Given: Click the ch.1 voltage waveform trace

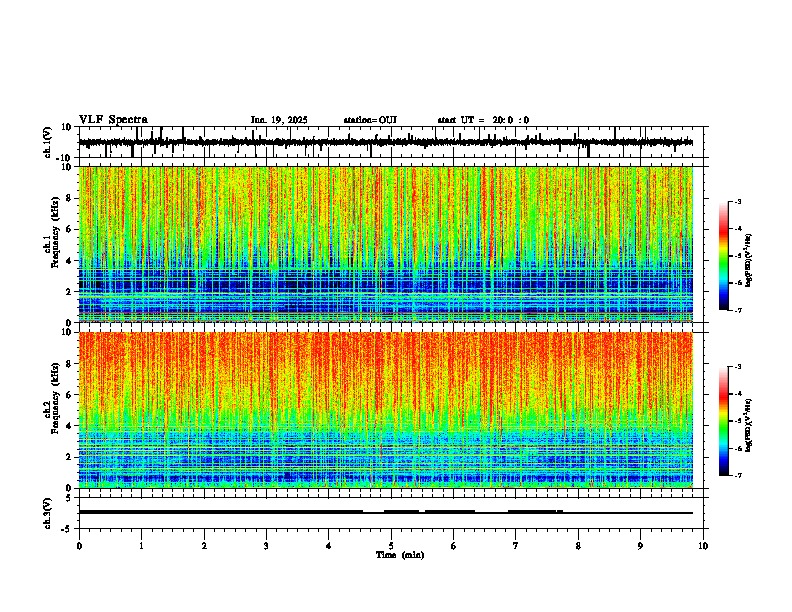Looking at the screenshot, I should (385, 142).
